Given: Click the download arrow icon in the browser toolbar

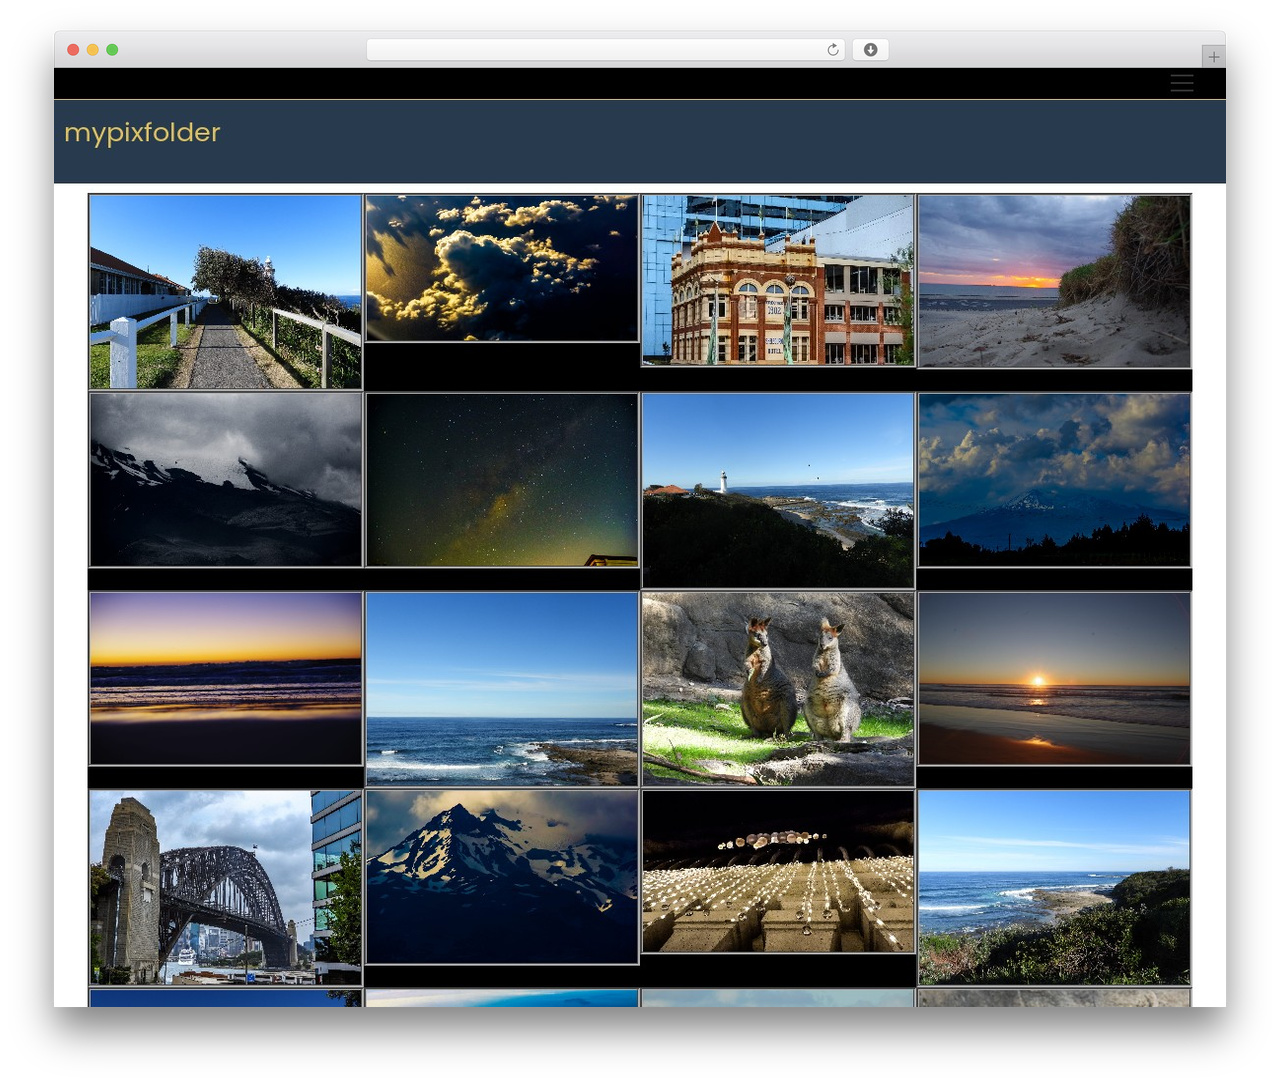Looking at the screenshot, I should (x=870, y=50).
